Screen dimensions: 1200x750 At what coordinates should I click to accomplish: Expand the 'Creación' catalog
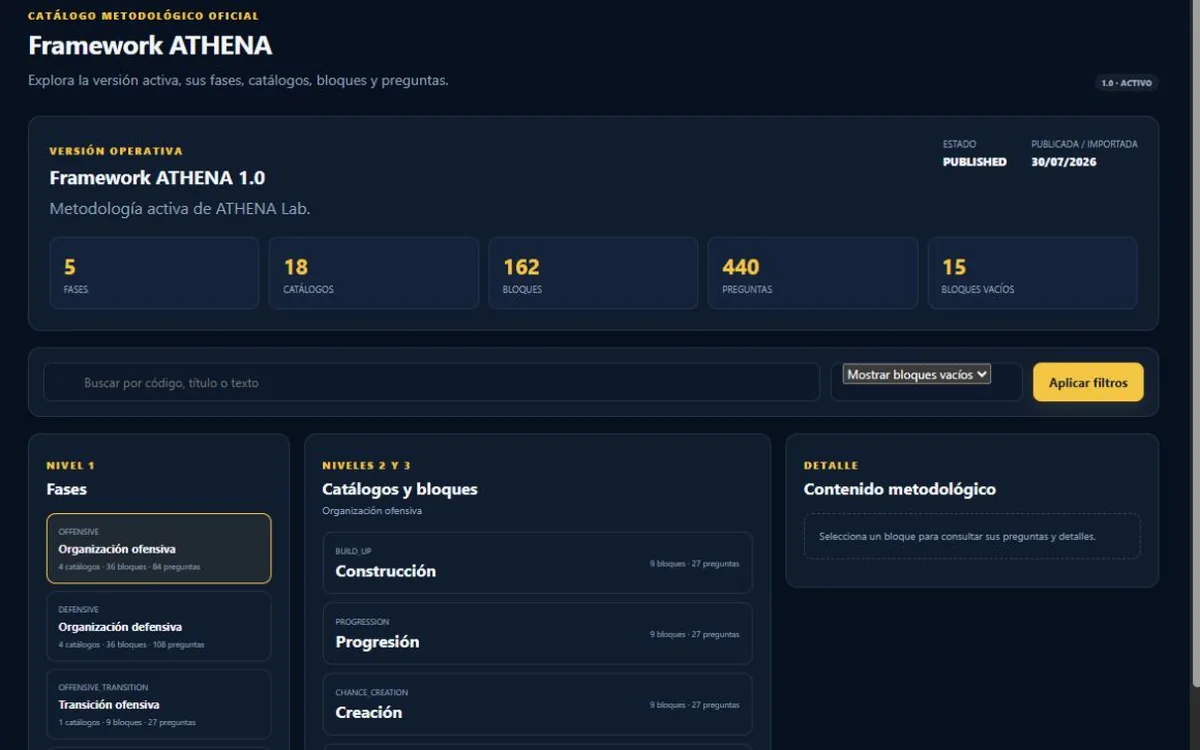[537, 704]
